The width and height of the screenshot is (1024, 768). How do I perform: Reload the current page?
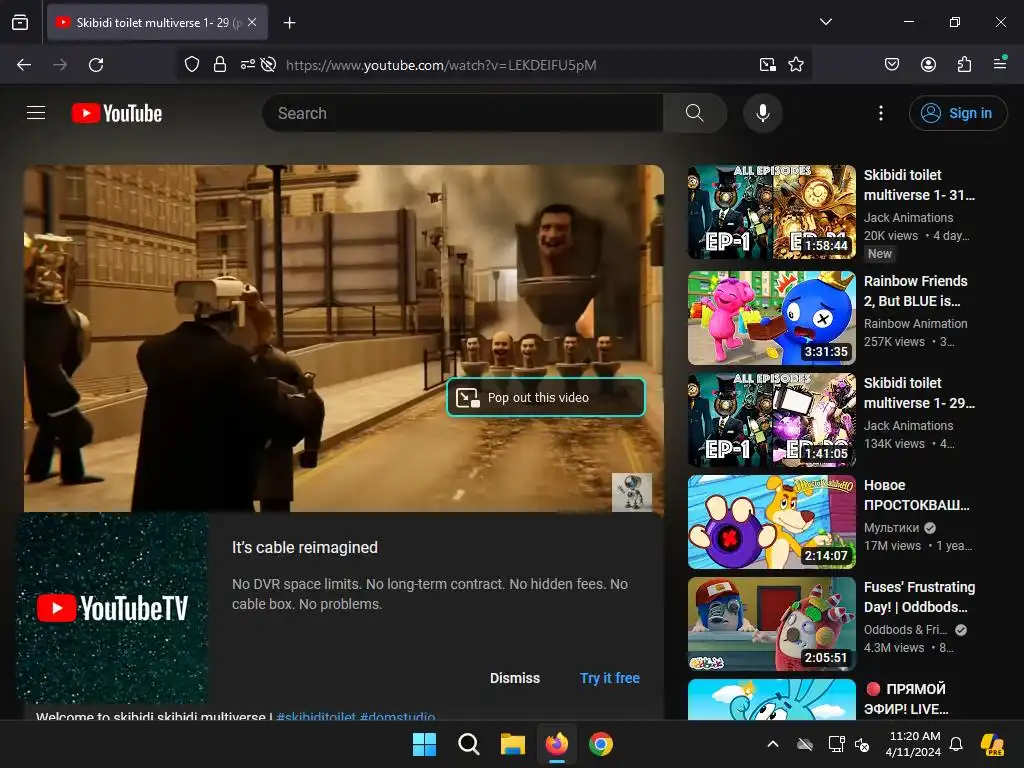96,65
